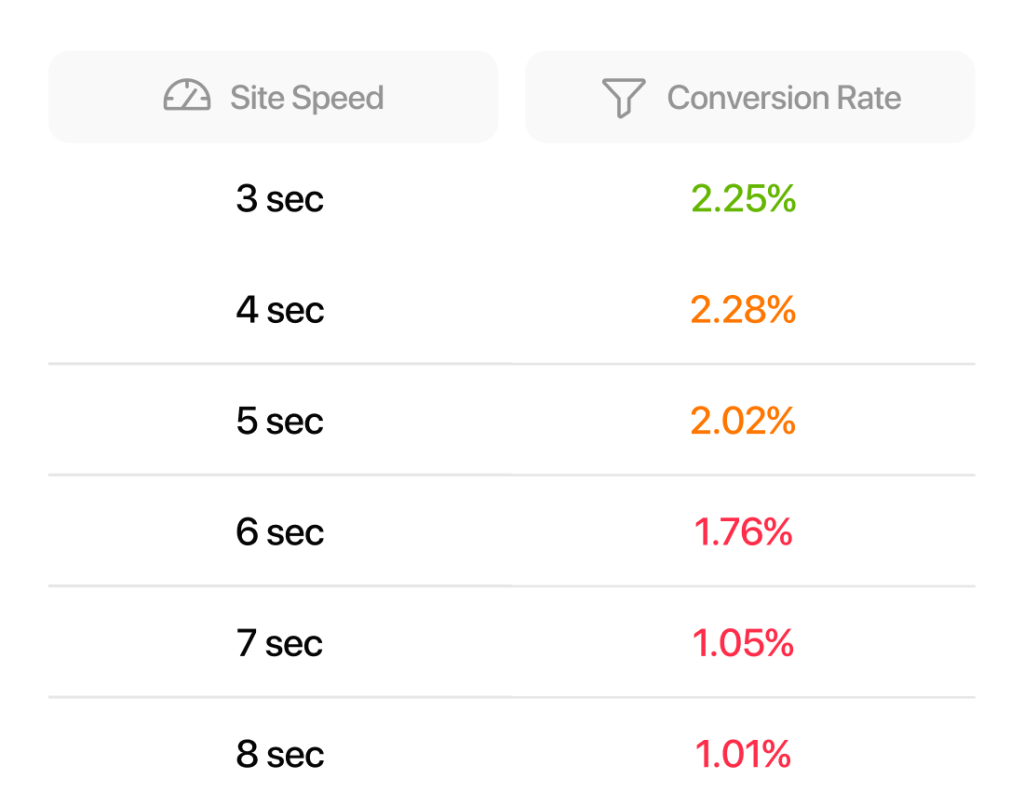Select the Conversion Rate column header label
The image size is (1024, 806).
pos(783,98)
